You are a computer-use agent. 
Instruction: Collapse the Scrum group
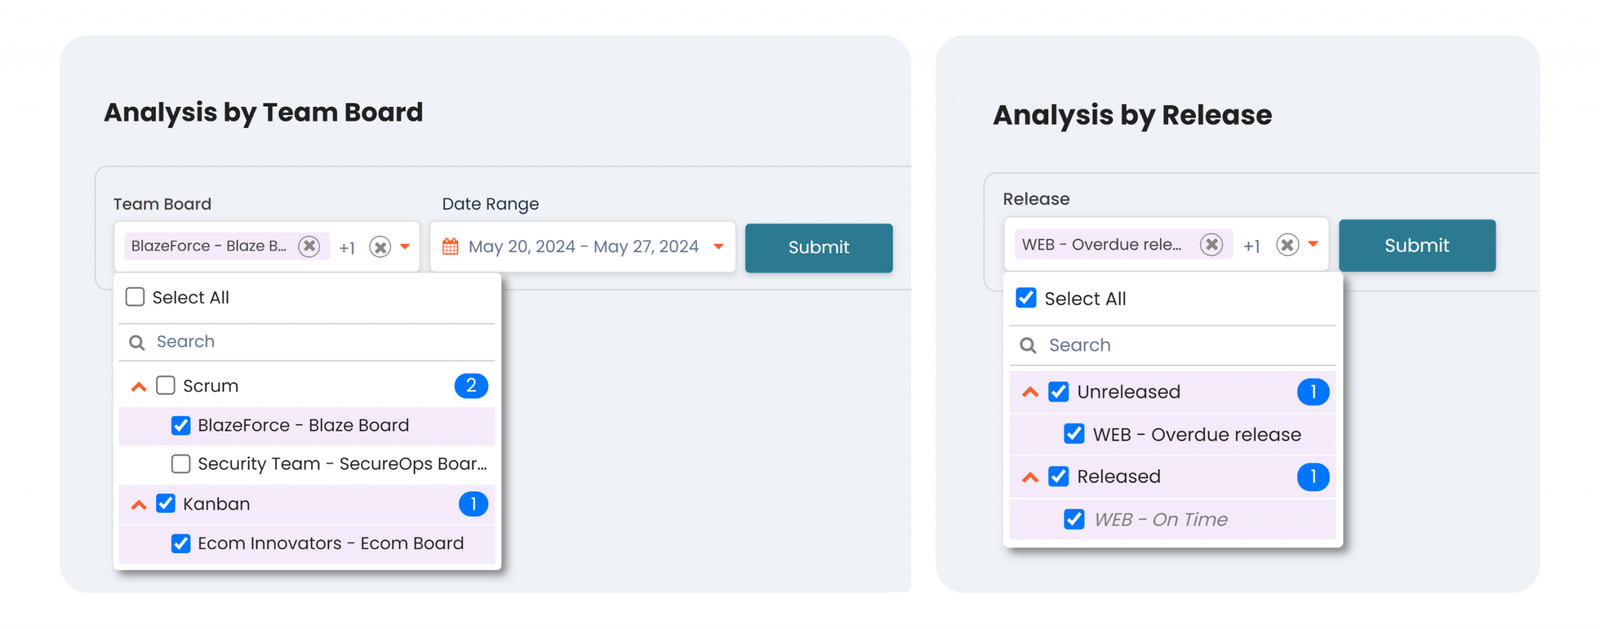[139, 386]
